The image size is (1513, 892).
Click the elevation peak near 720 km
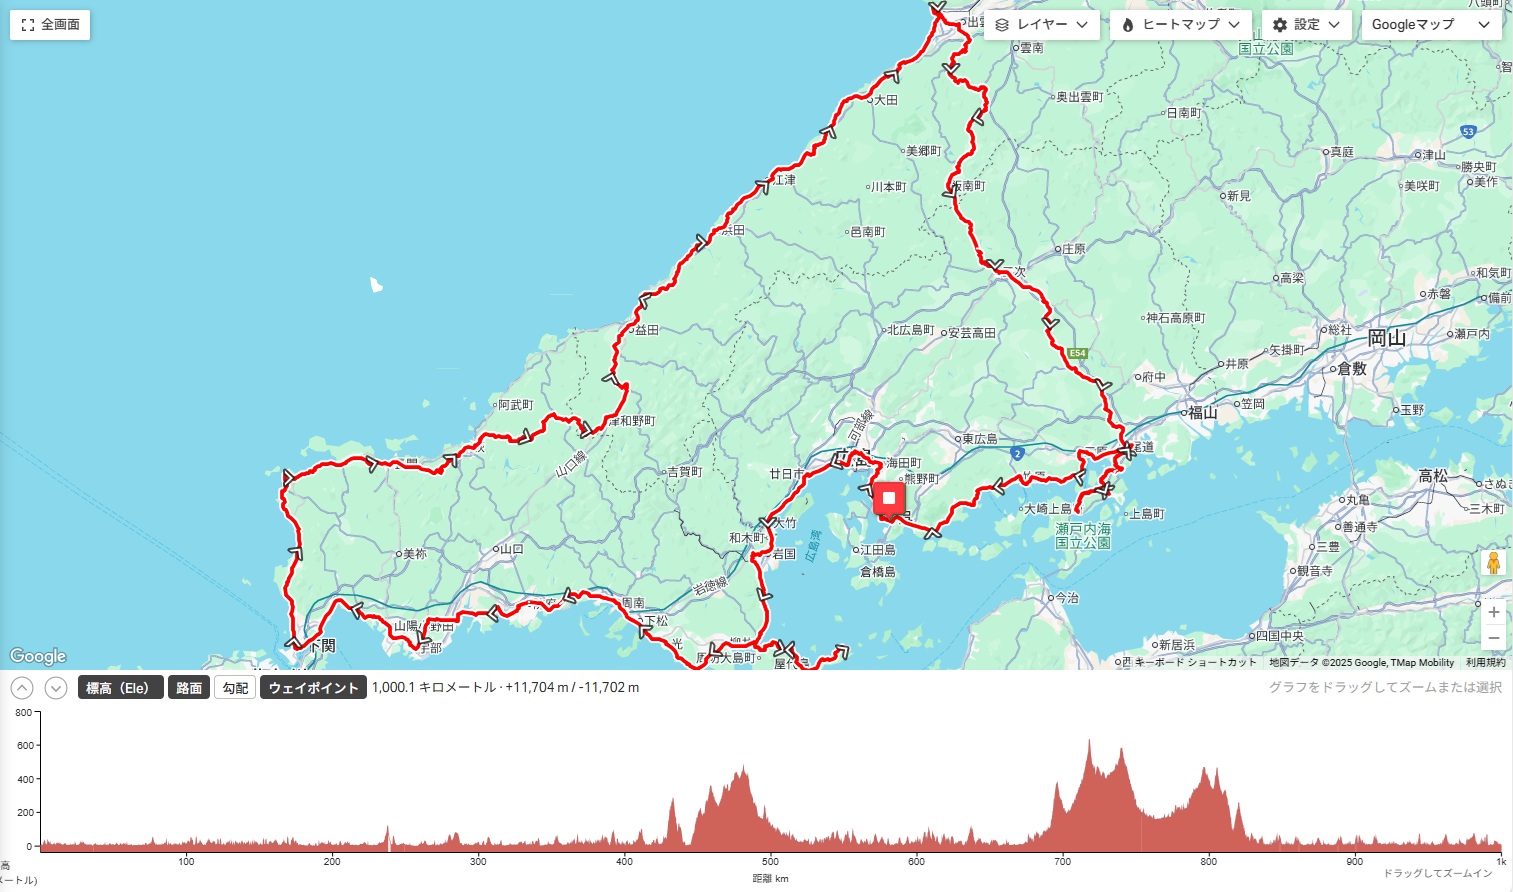click(1089, 745)
